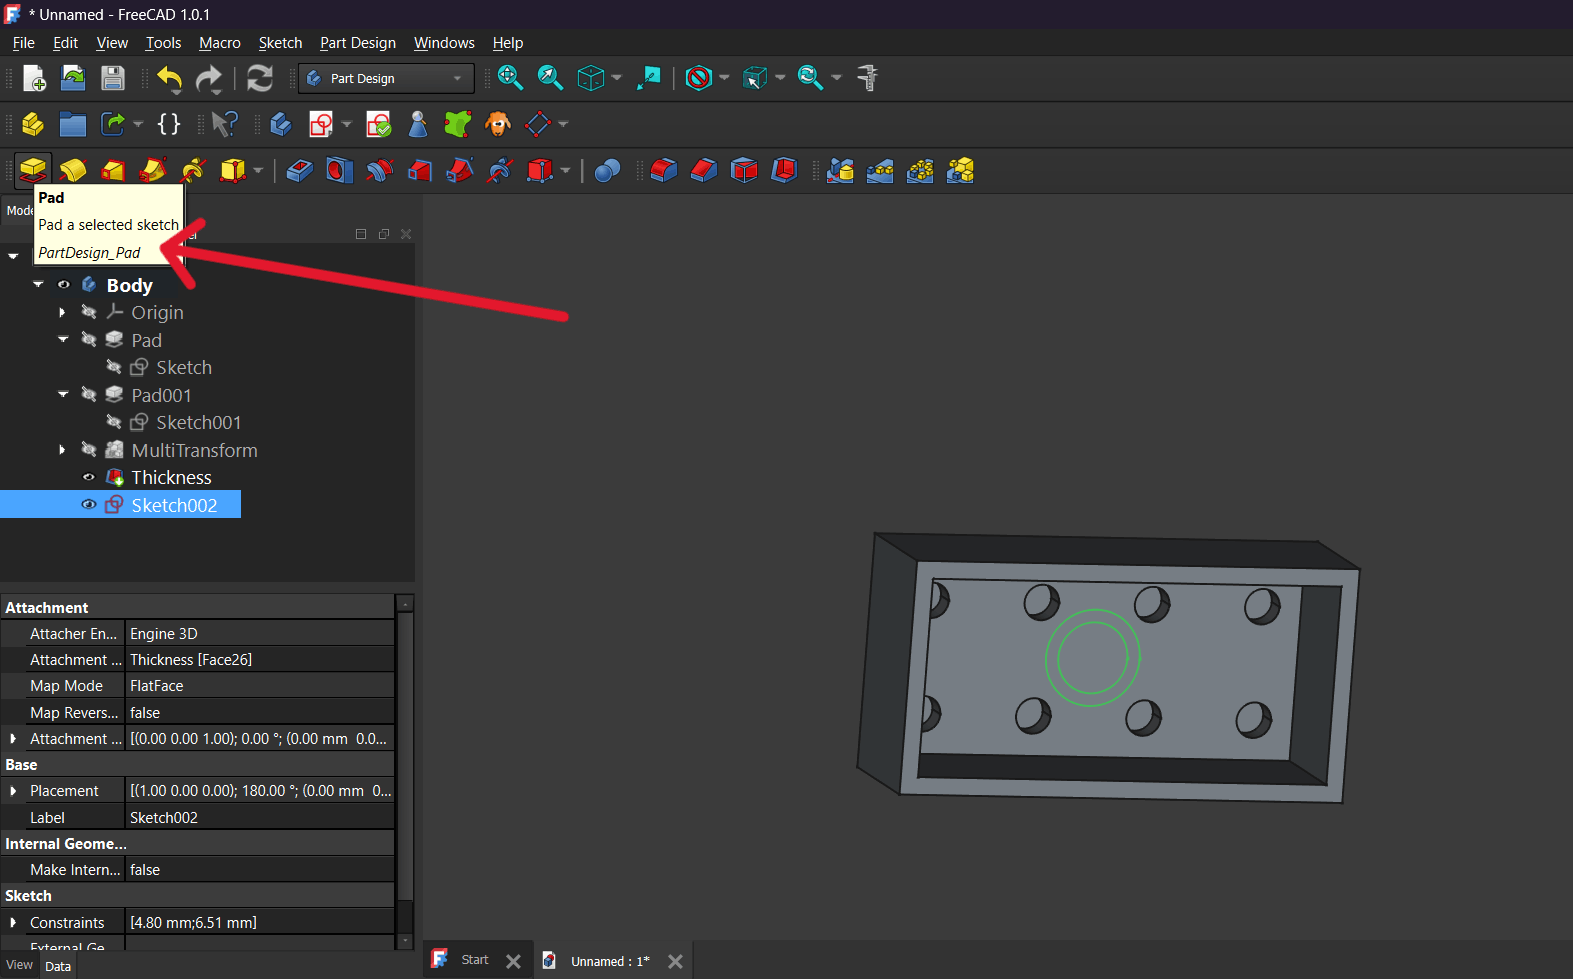Click the Pad tool icon

(x=33, y=170)
